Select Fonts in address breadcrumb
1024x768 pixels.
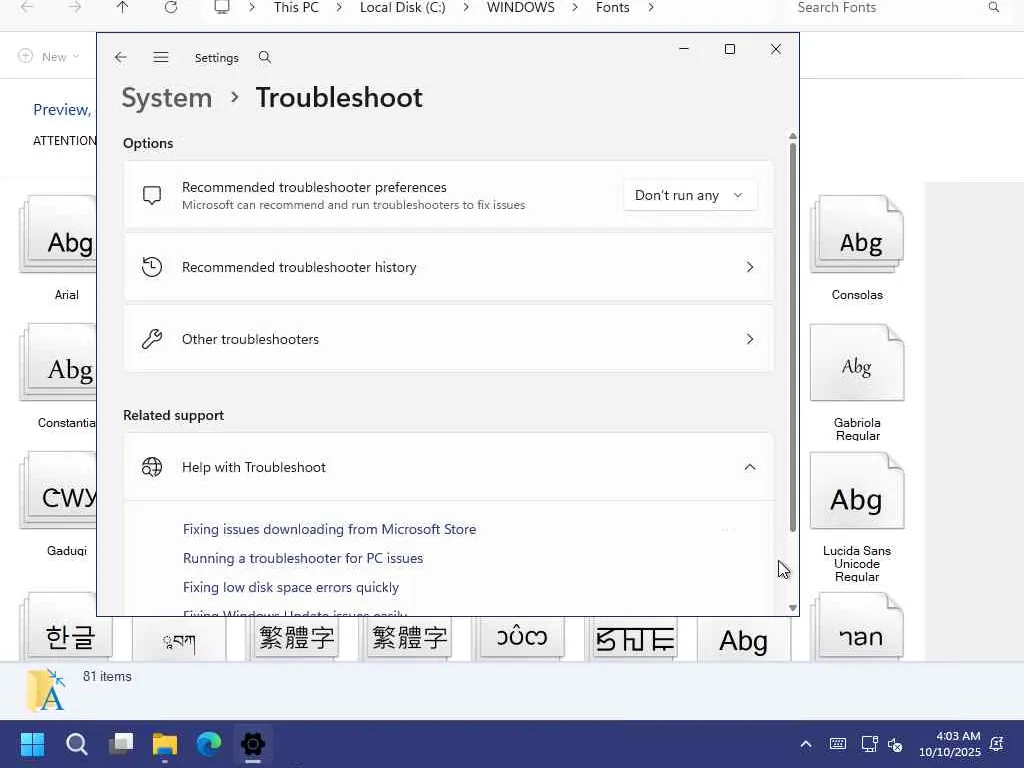[x=613, y=7]
